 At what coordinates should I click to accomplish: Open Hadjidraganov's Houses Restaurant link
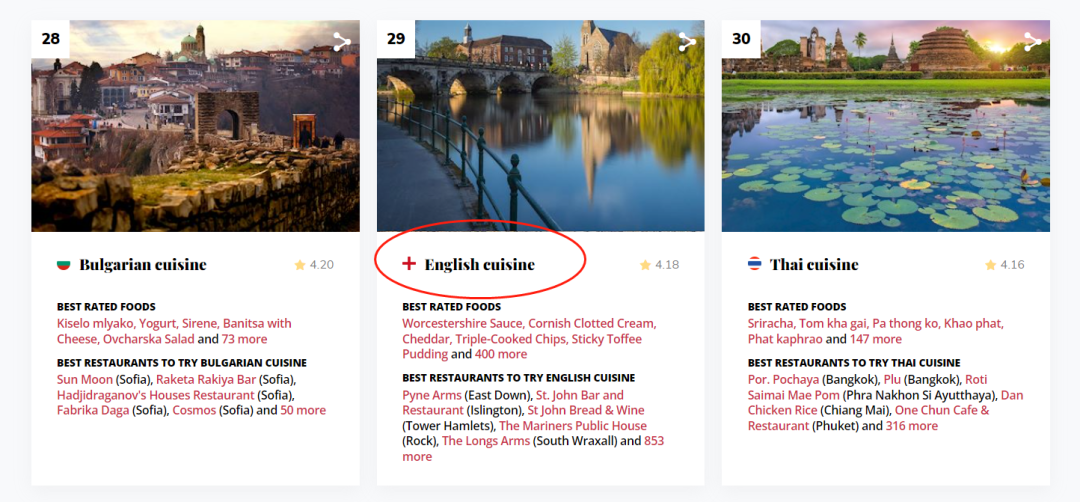pyautogui.click(x=156, y=395)
